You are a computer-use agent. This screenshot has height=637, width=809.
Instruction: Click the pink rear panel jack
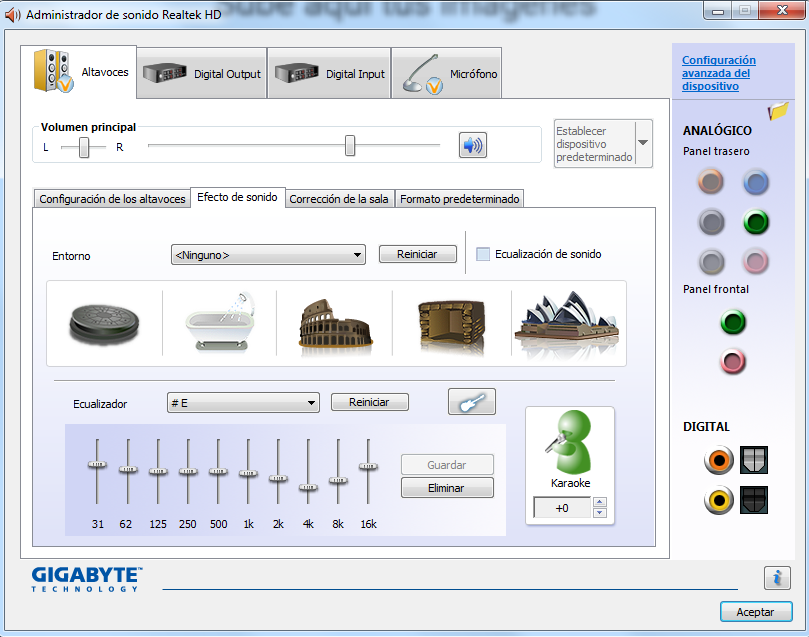pos(756,261)
